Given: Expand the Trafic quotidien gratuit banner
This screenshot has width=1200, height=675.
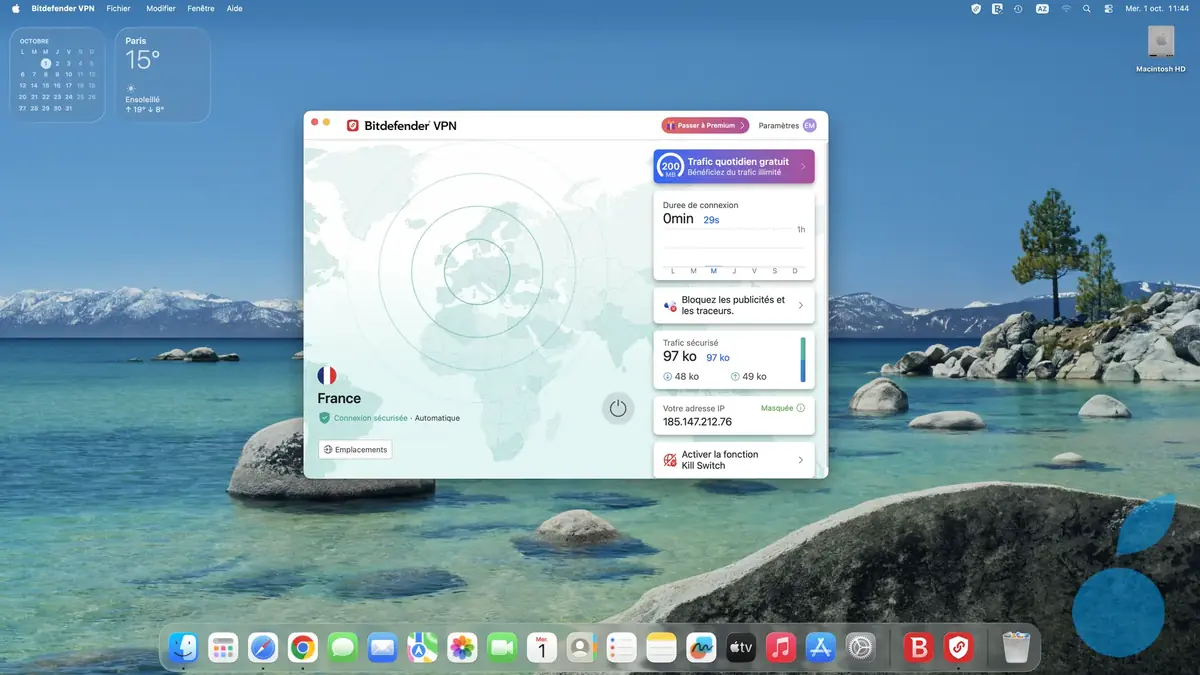Looking at the screenshot, I should 801,165.
